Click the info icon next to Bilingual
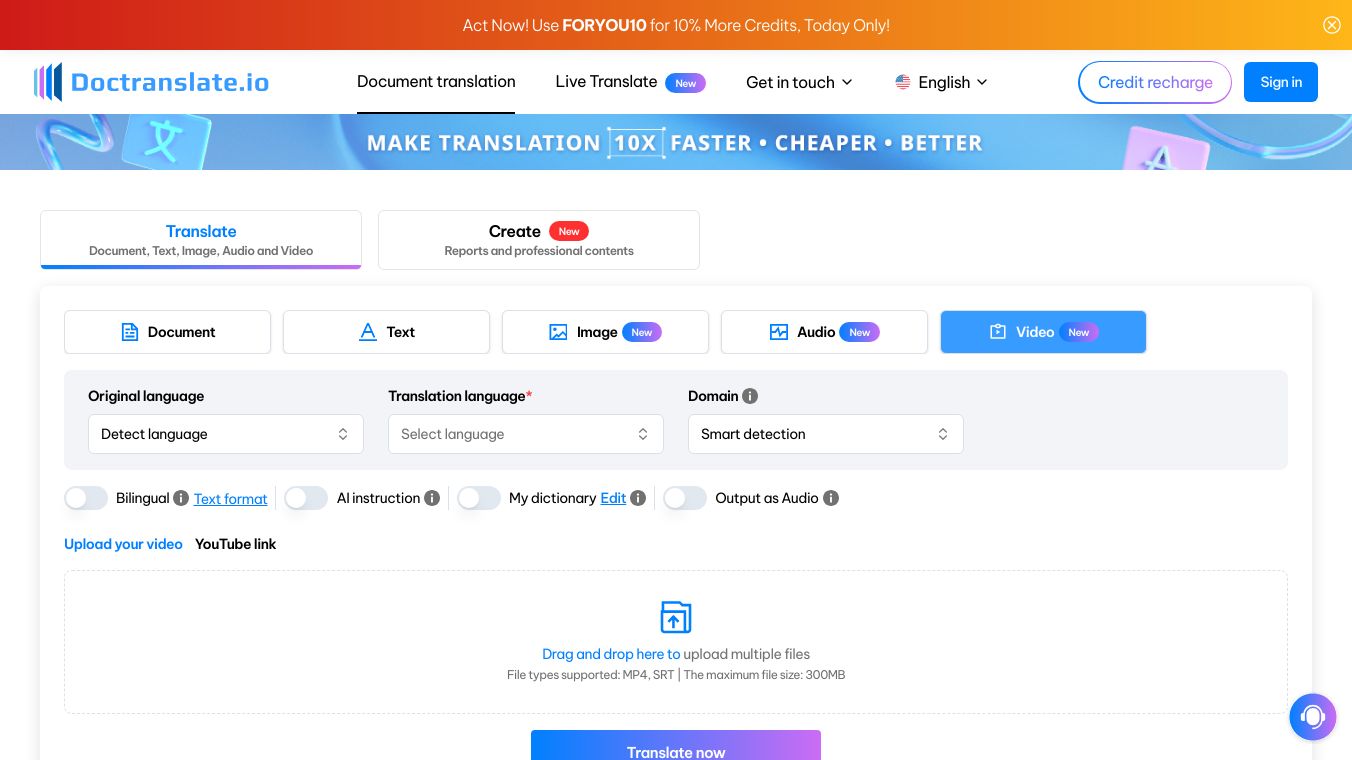Screen dimensions: 1352x760 (181, 498)
